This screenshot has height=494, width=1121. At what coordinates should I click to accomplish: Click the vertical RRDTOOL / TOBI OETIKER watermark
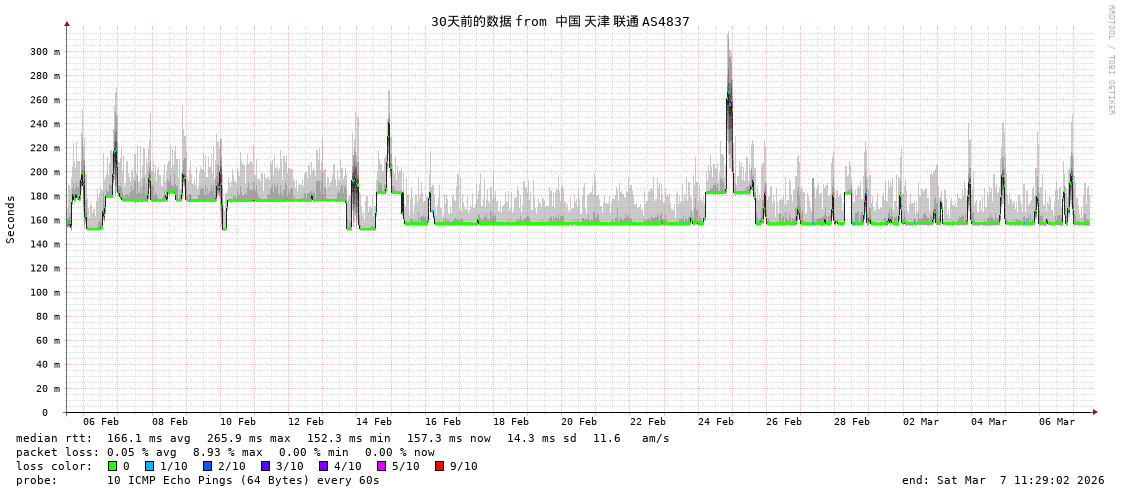click(x=1110, y=60)
